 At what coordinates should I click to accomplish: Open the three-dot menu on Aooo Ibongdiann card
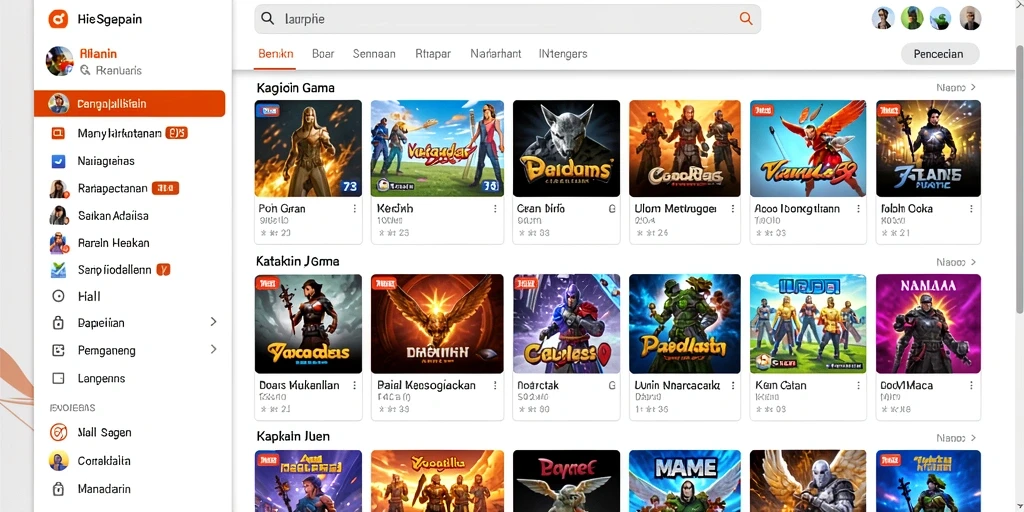click(x=857, y=209)
